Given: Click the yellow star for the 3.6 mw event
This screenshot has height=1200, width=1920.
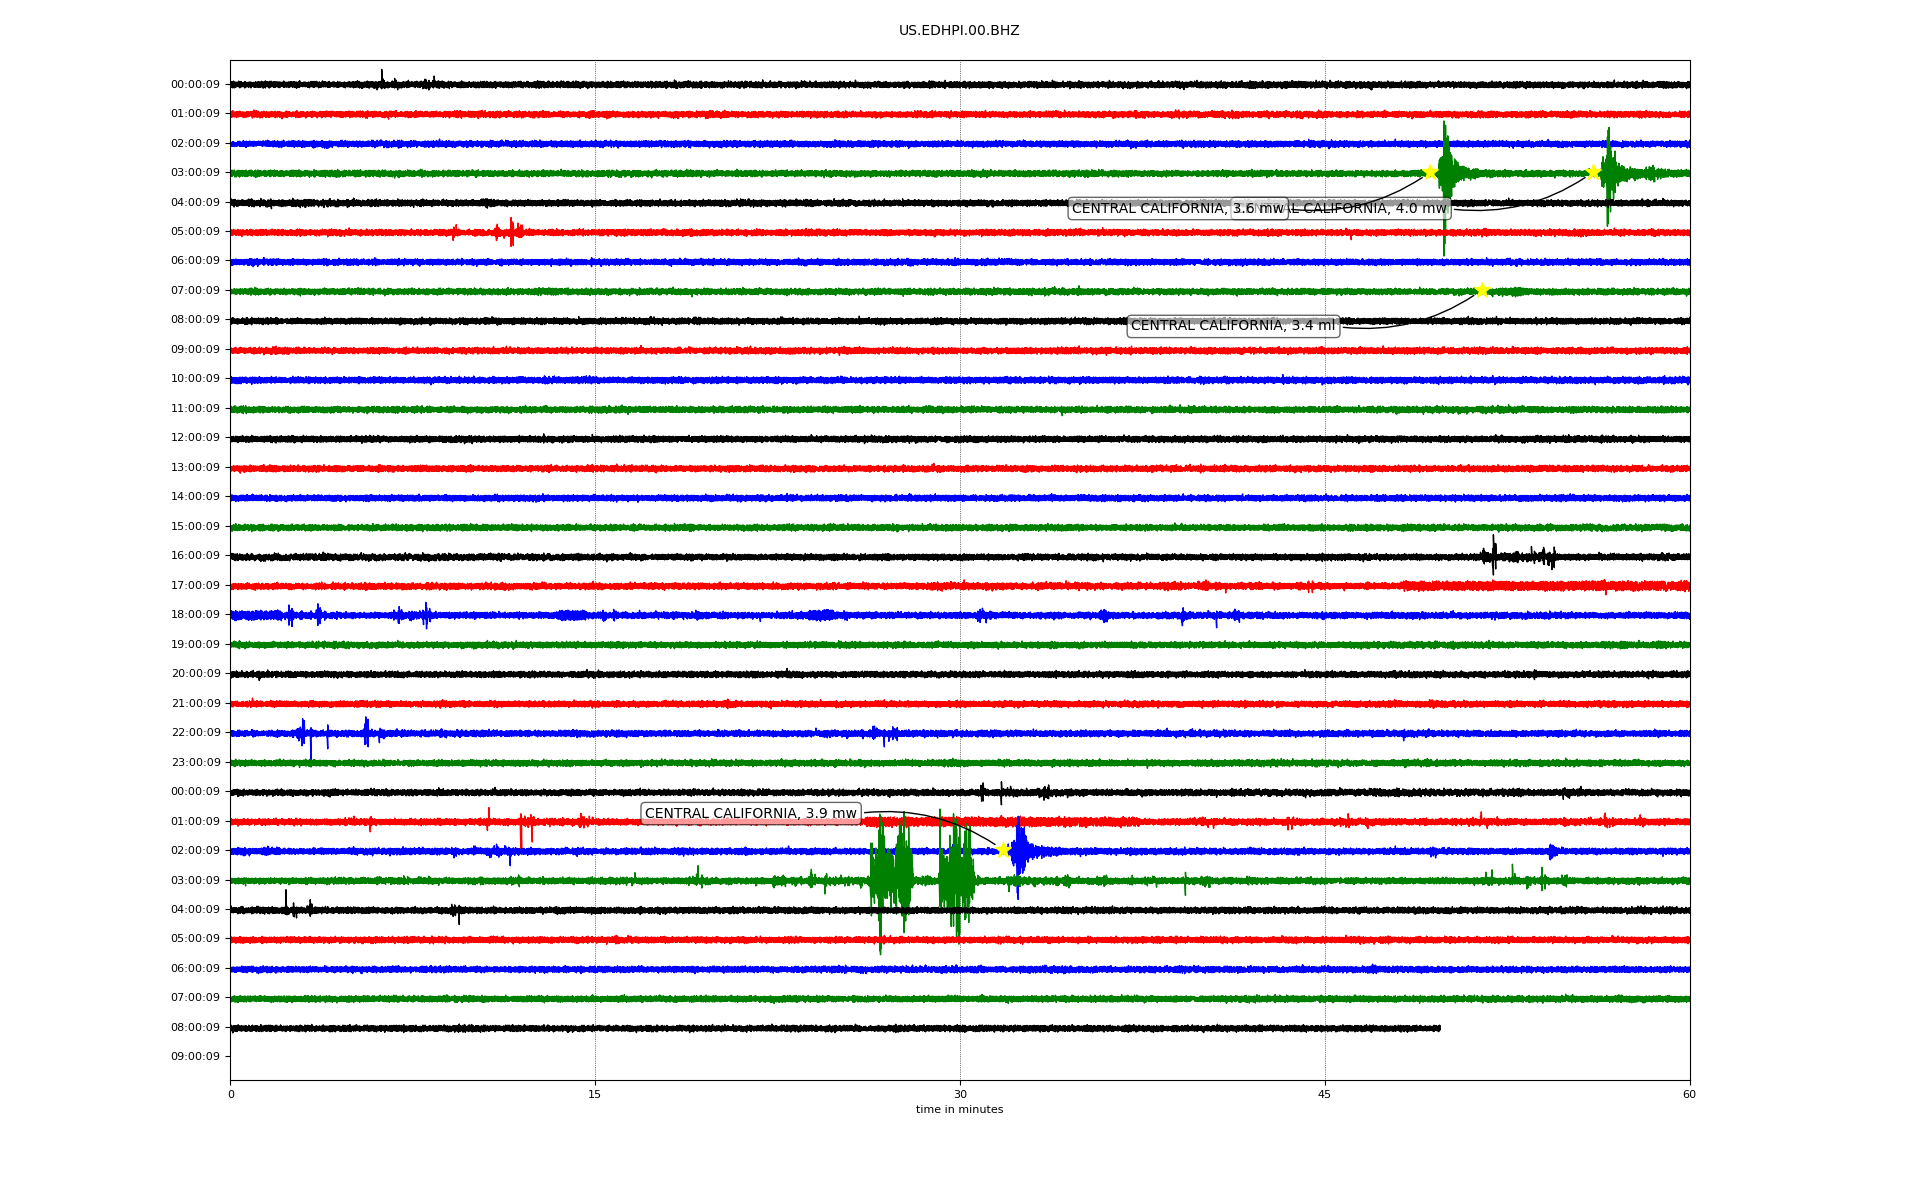Looking at the screenshot, I should [1430, 172].
